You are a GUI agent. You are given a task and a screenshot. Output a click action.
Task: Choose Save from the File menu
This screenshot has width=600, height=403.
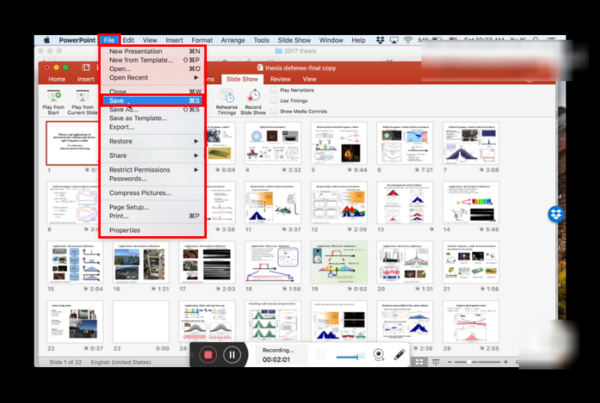[x=152, y=101]
